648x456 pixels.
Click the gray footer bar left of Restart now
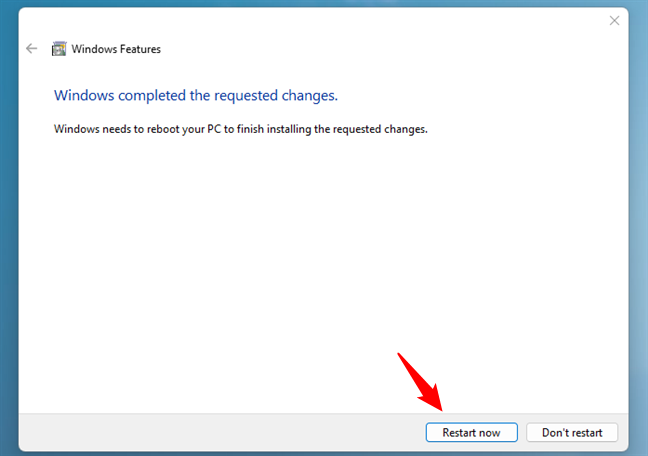pos(200,432)
